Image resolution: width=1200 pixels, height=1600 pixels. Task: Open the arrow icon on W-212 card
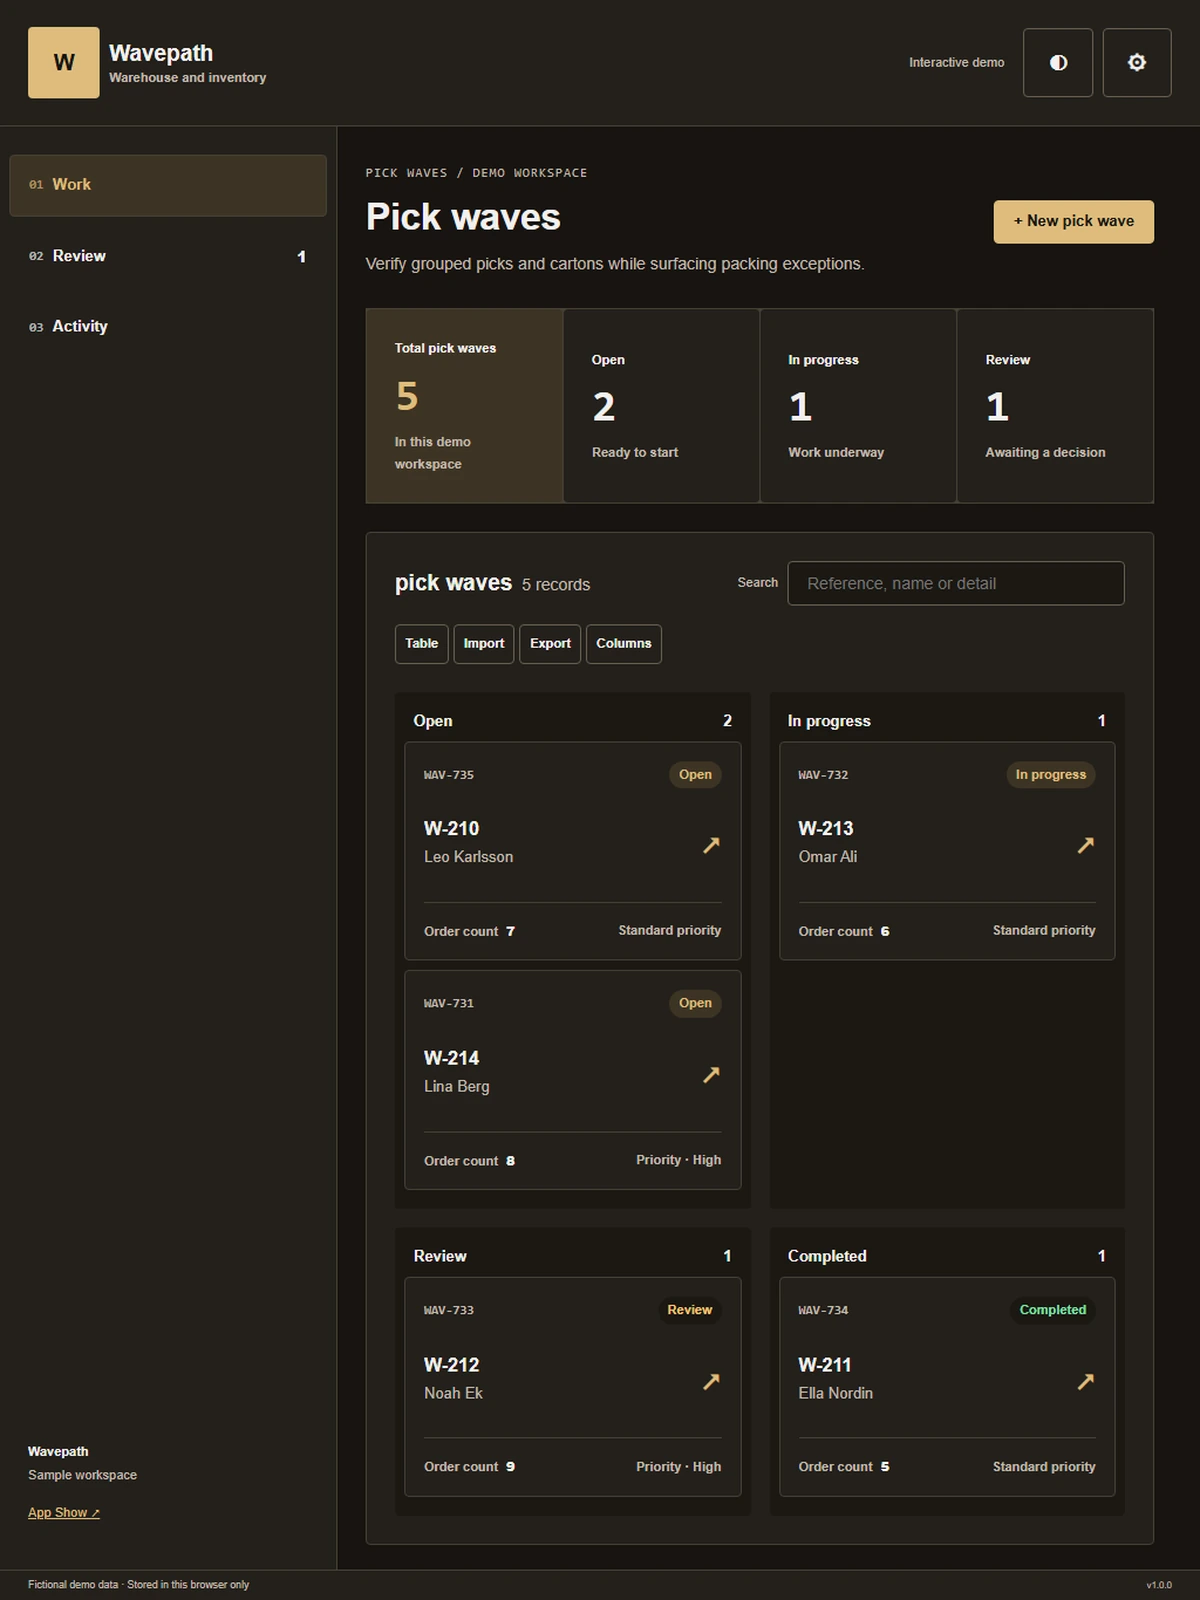[711, 1381]
